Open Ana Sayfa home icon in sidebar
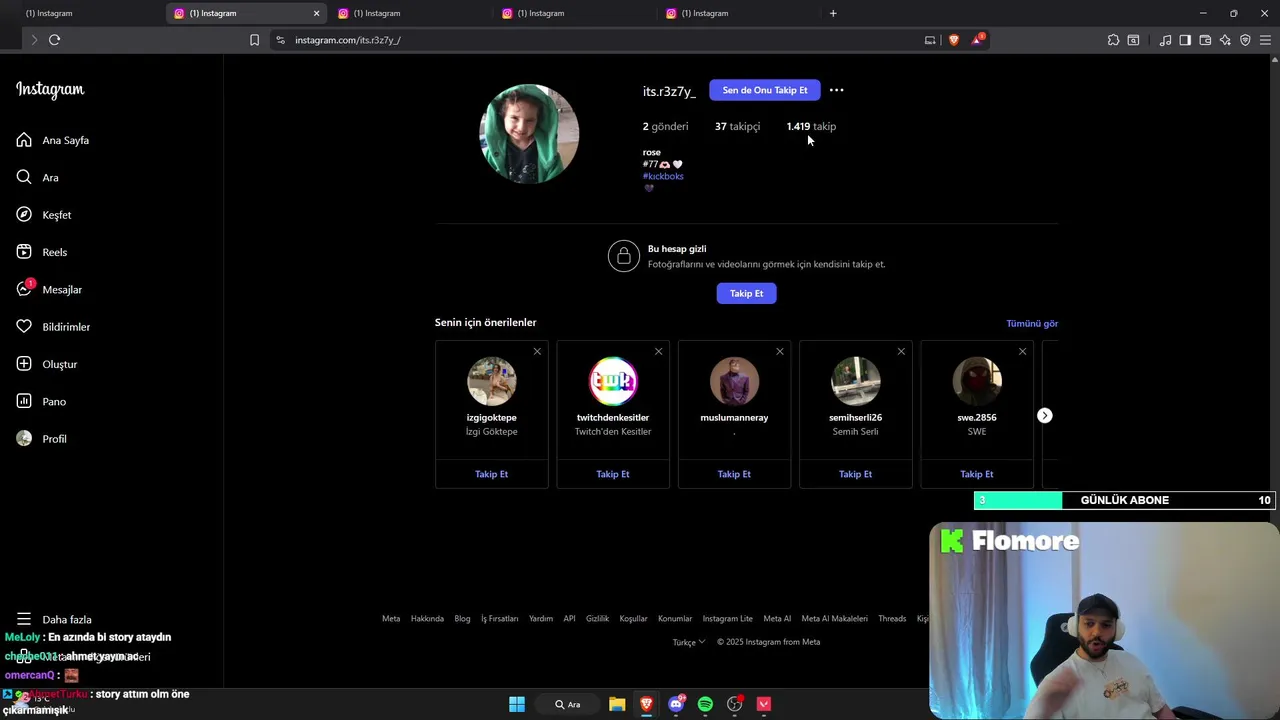Viewport: 1280px width, 720px height. tap(24, 140)
